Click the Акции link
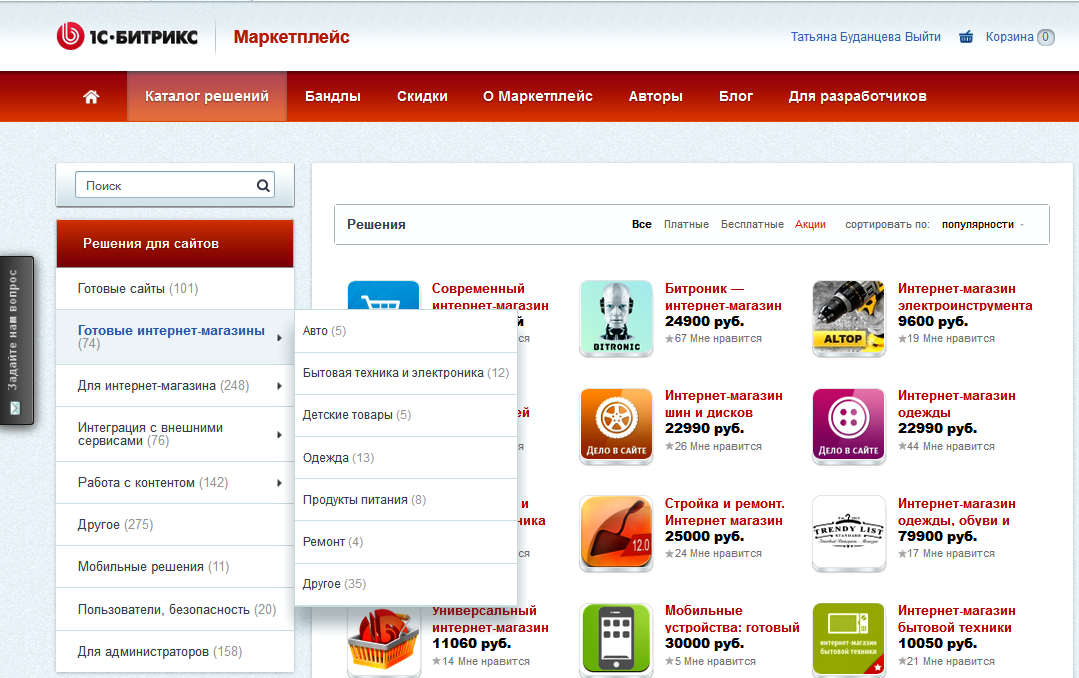 coord(810,225)
